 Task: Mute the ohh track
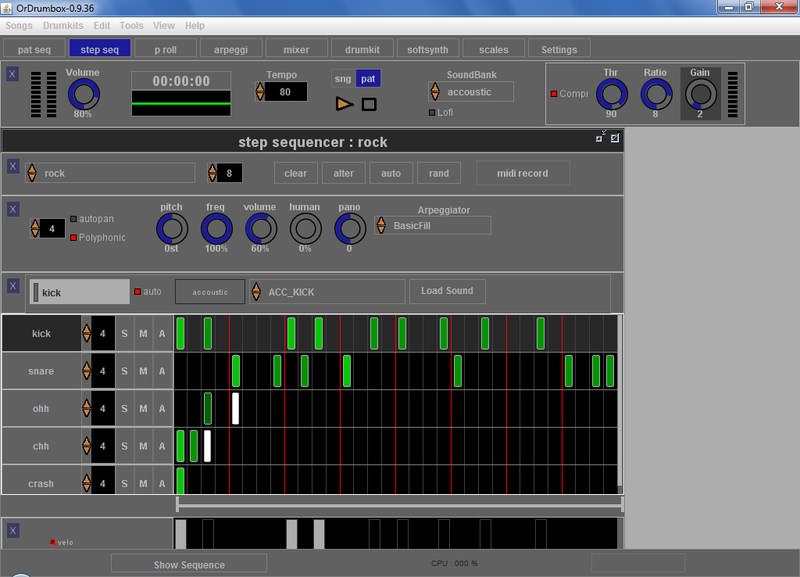(143, 409)
